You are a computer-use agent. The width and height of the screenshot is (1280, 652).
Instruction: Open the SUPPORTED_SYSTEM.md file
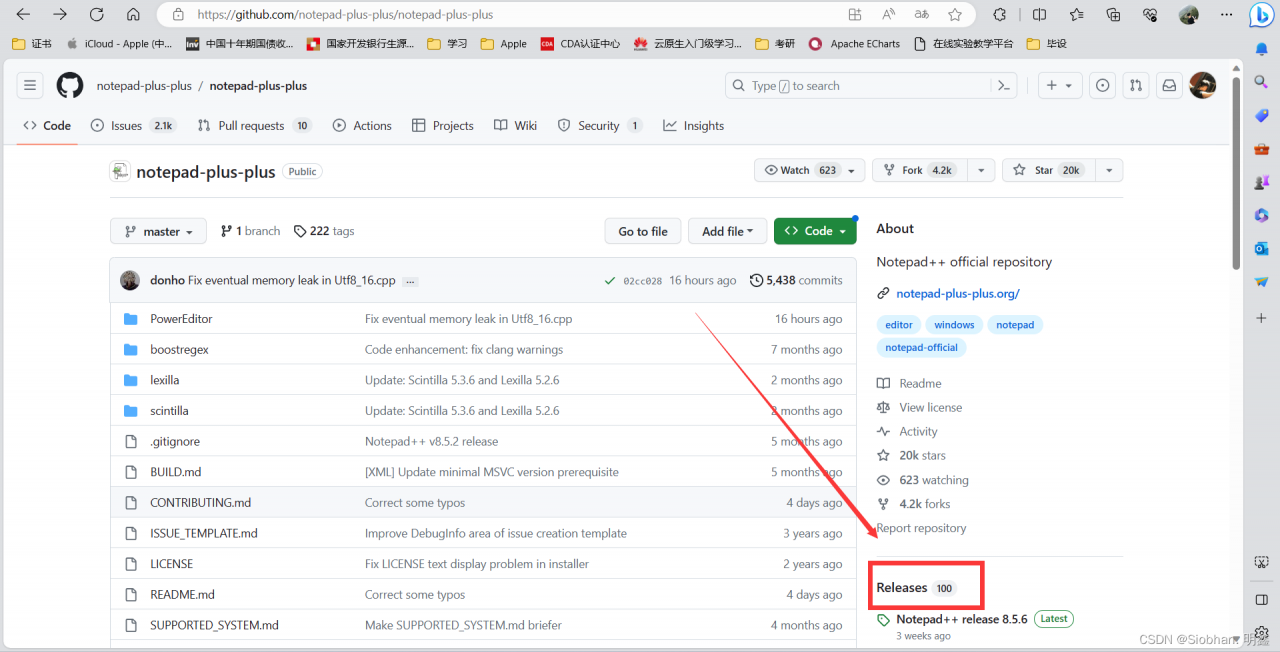click(214, 626)
